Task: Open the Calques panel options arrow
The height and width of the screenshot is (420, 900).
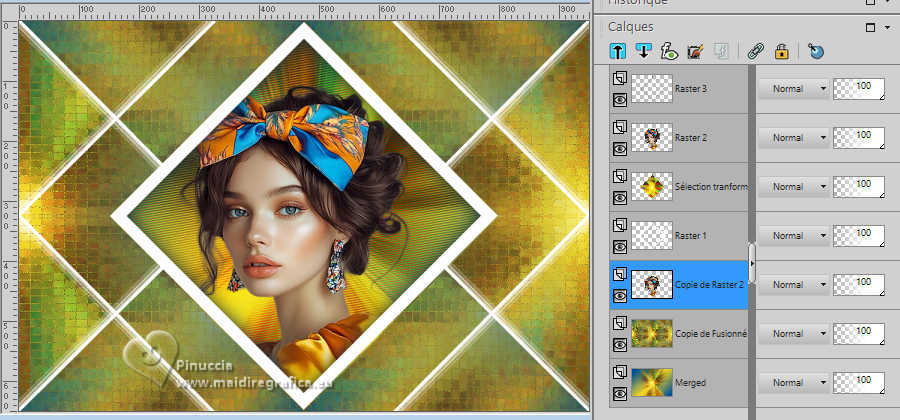Action: click(x=889, y=28)
